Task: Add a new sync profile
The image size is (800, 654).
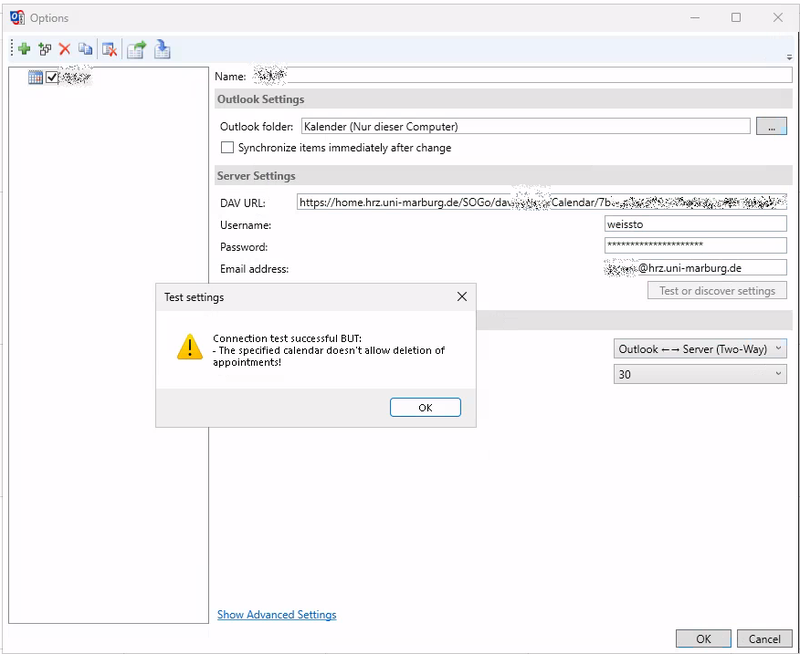Action: click(x=24, y=48)
